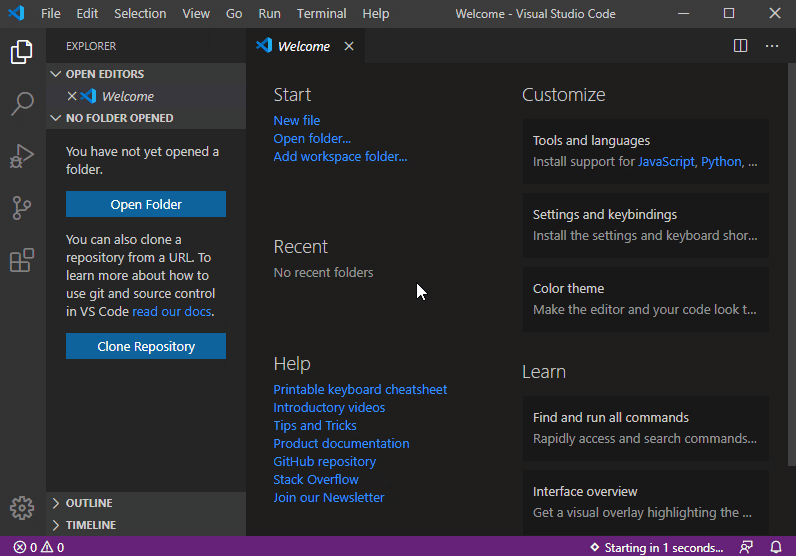Open the feedback icon in status bar
The width and height of the screenshot is (796, 556).
[746, 547]
